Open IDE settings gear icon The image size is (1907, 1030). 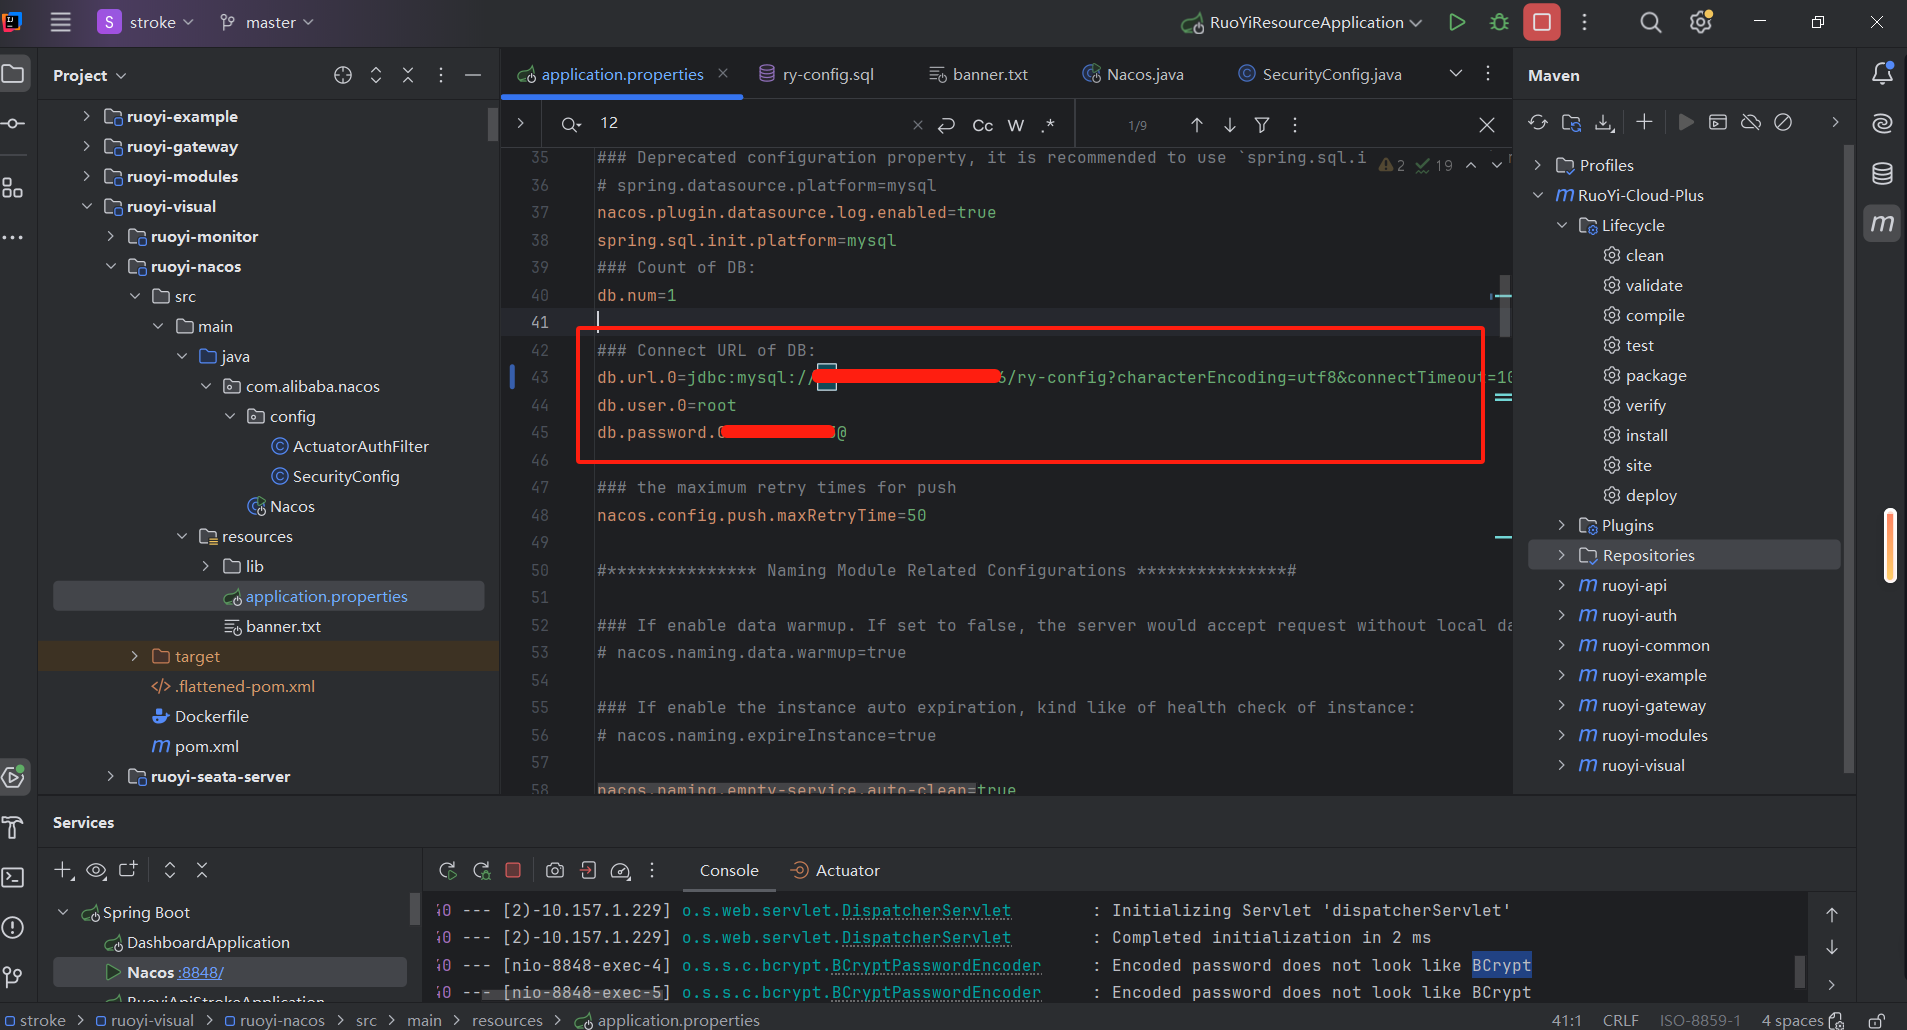point(1701,22)
